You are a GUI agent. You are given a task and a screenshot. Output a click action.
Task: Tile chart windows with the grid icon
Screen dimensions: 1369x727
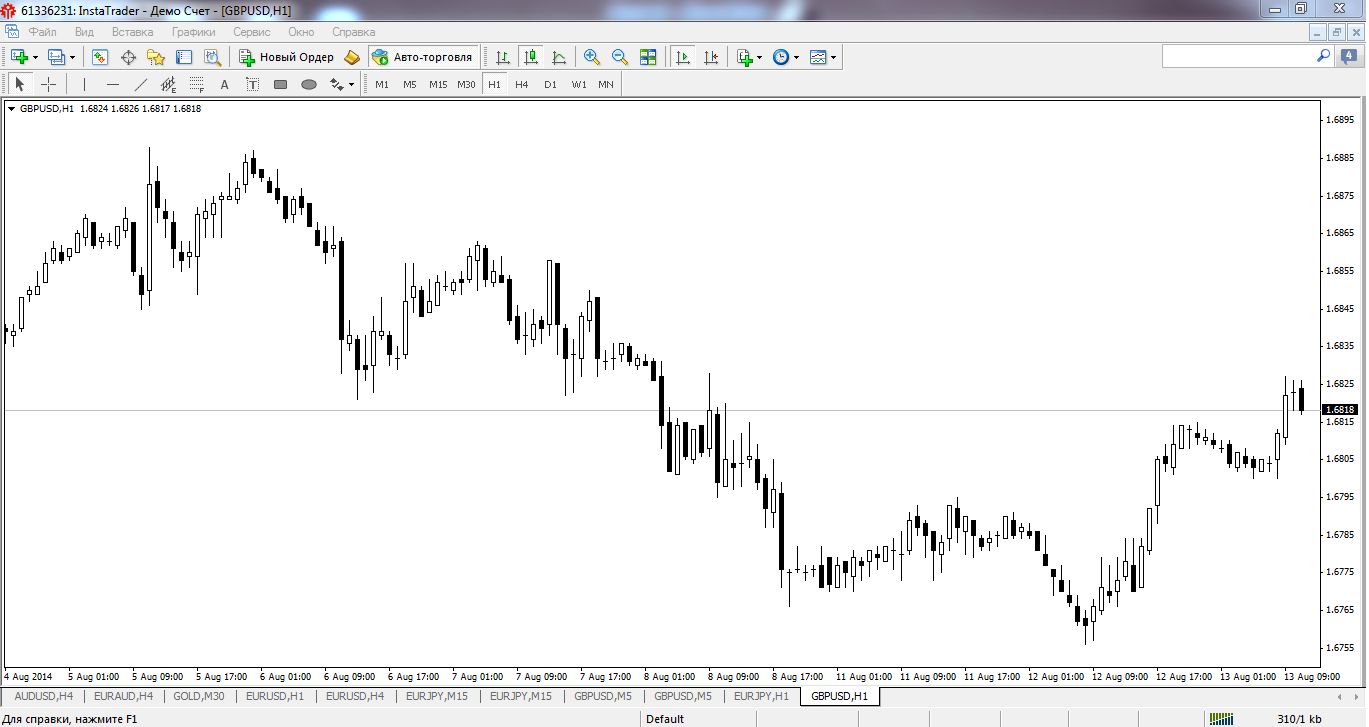pyautogui.click(x=648, y=58)
